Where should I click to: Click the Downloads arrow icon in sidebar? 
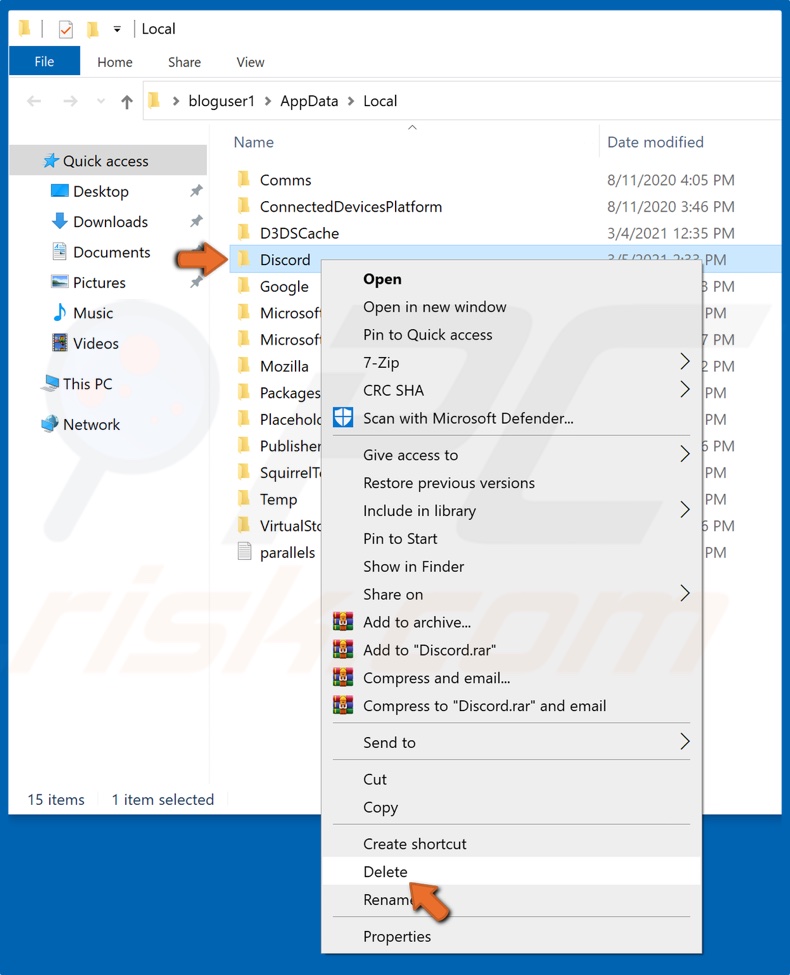tap(60, 221)
